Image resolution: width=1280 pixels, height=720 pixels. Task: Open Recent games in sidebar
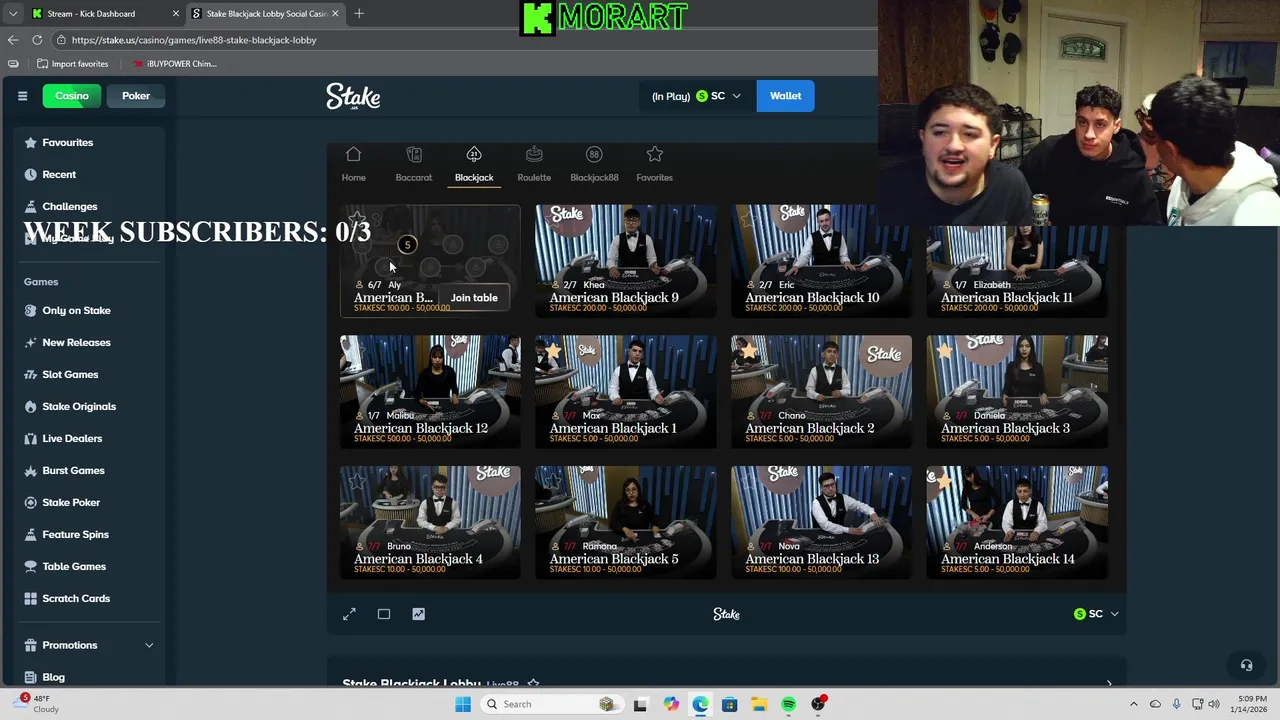pos(59,175)
